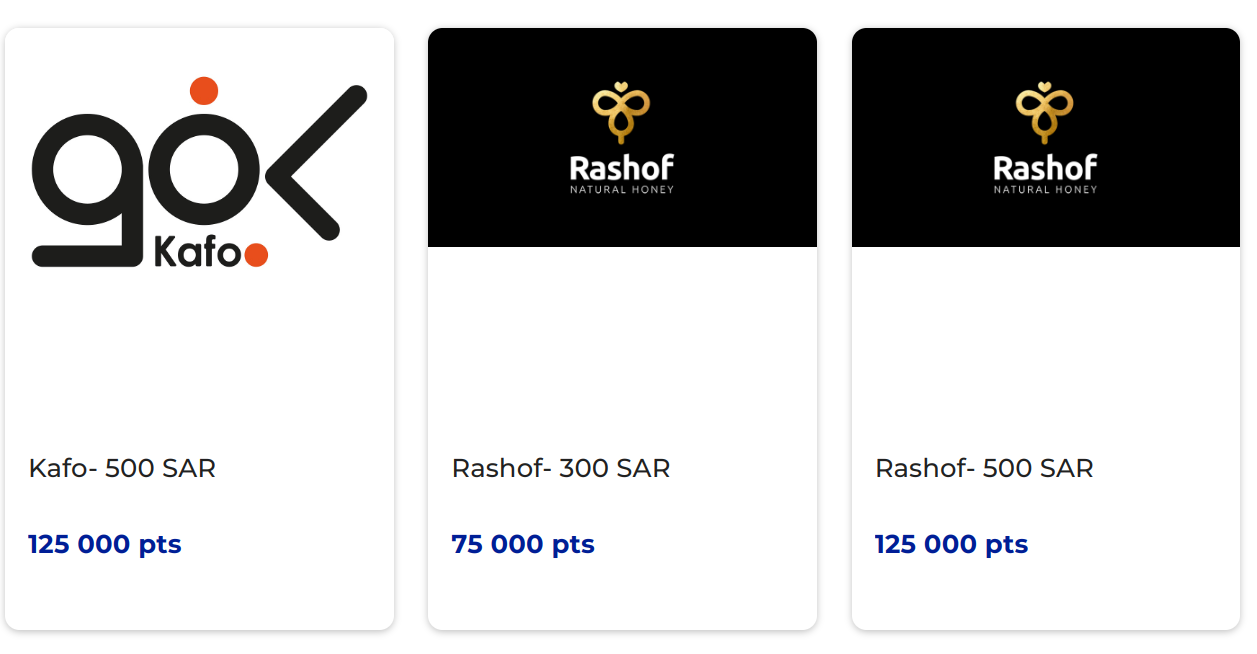Screen dimensions: 1257x654
Task: Click the Natural Honey tagline on the 300 SAR card
Action: point(621,190)
